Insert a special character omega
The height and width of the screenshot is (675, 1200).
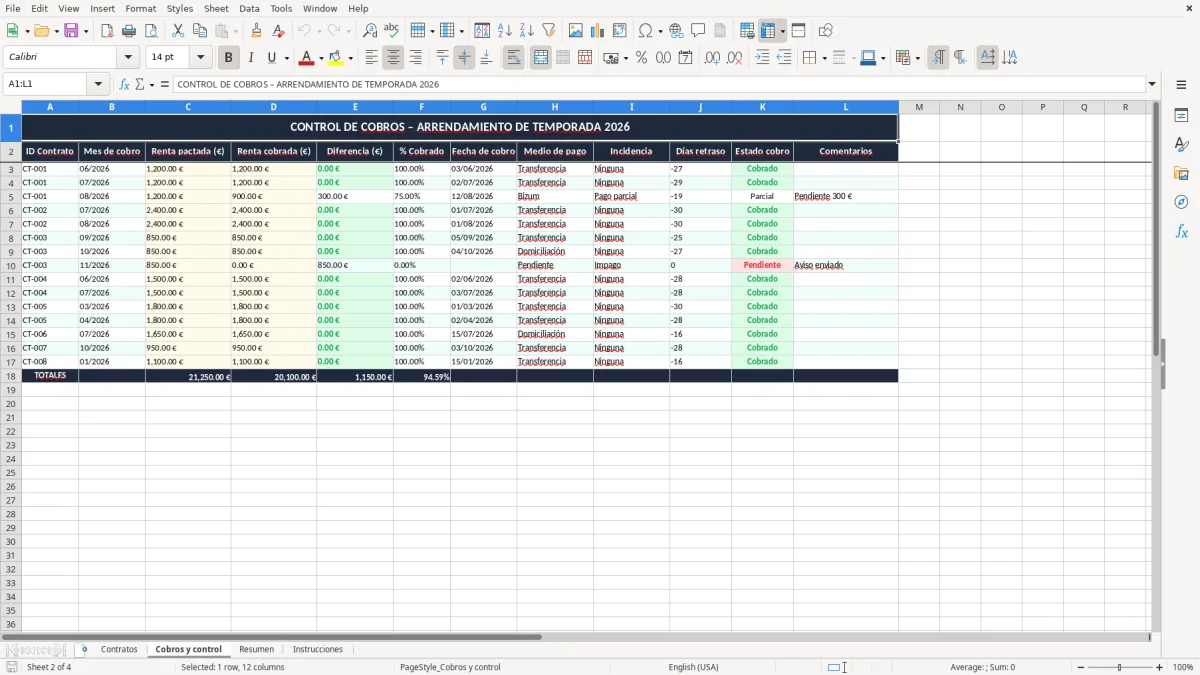pos(645,31)
